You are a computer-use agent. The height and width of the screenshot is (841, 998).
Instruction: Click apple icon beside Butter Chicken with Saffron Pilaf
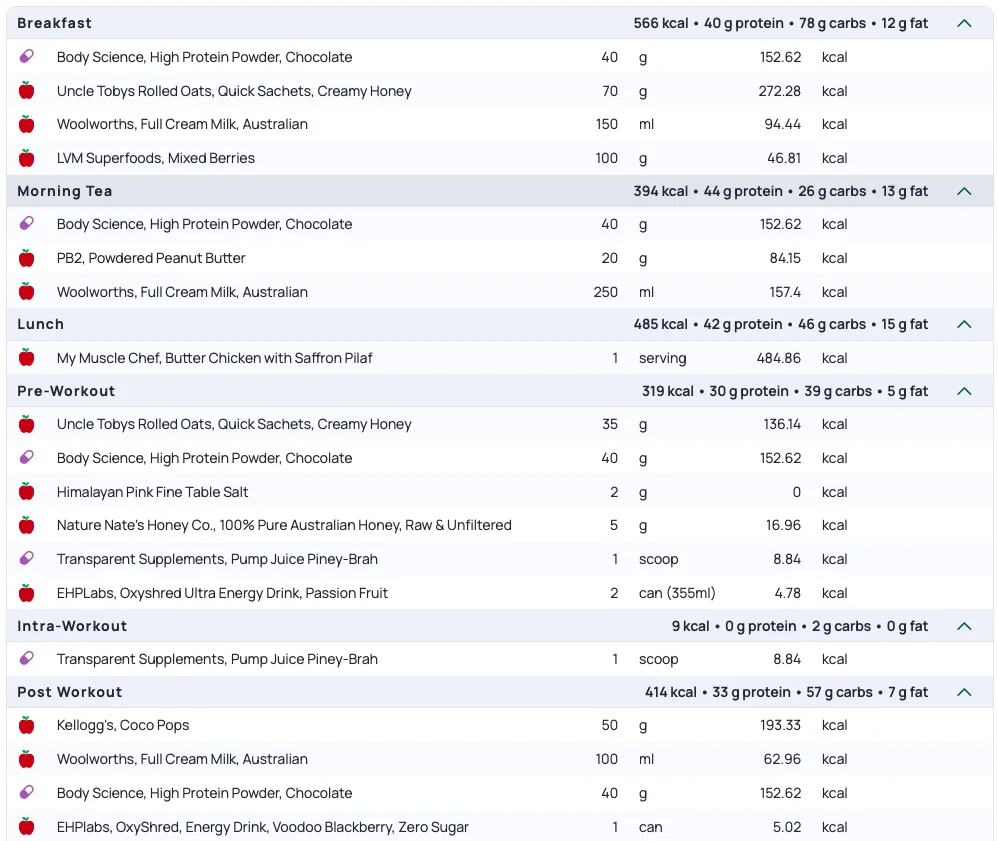27,358
